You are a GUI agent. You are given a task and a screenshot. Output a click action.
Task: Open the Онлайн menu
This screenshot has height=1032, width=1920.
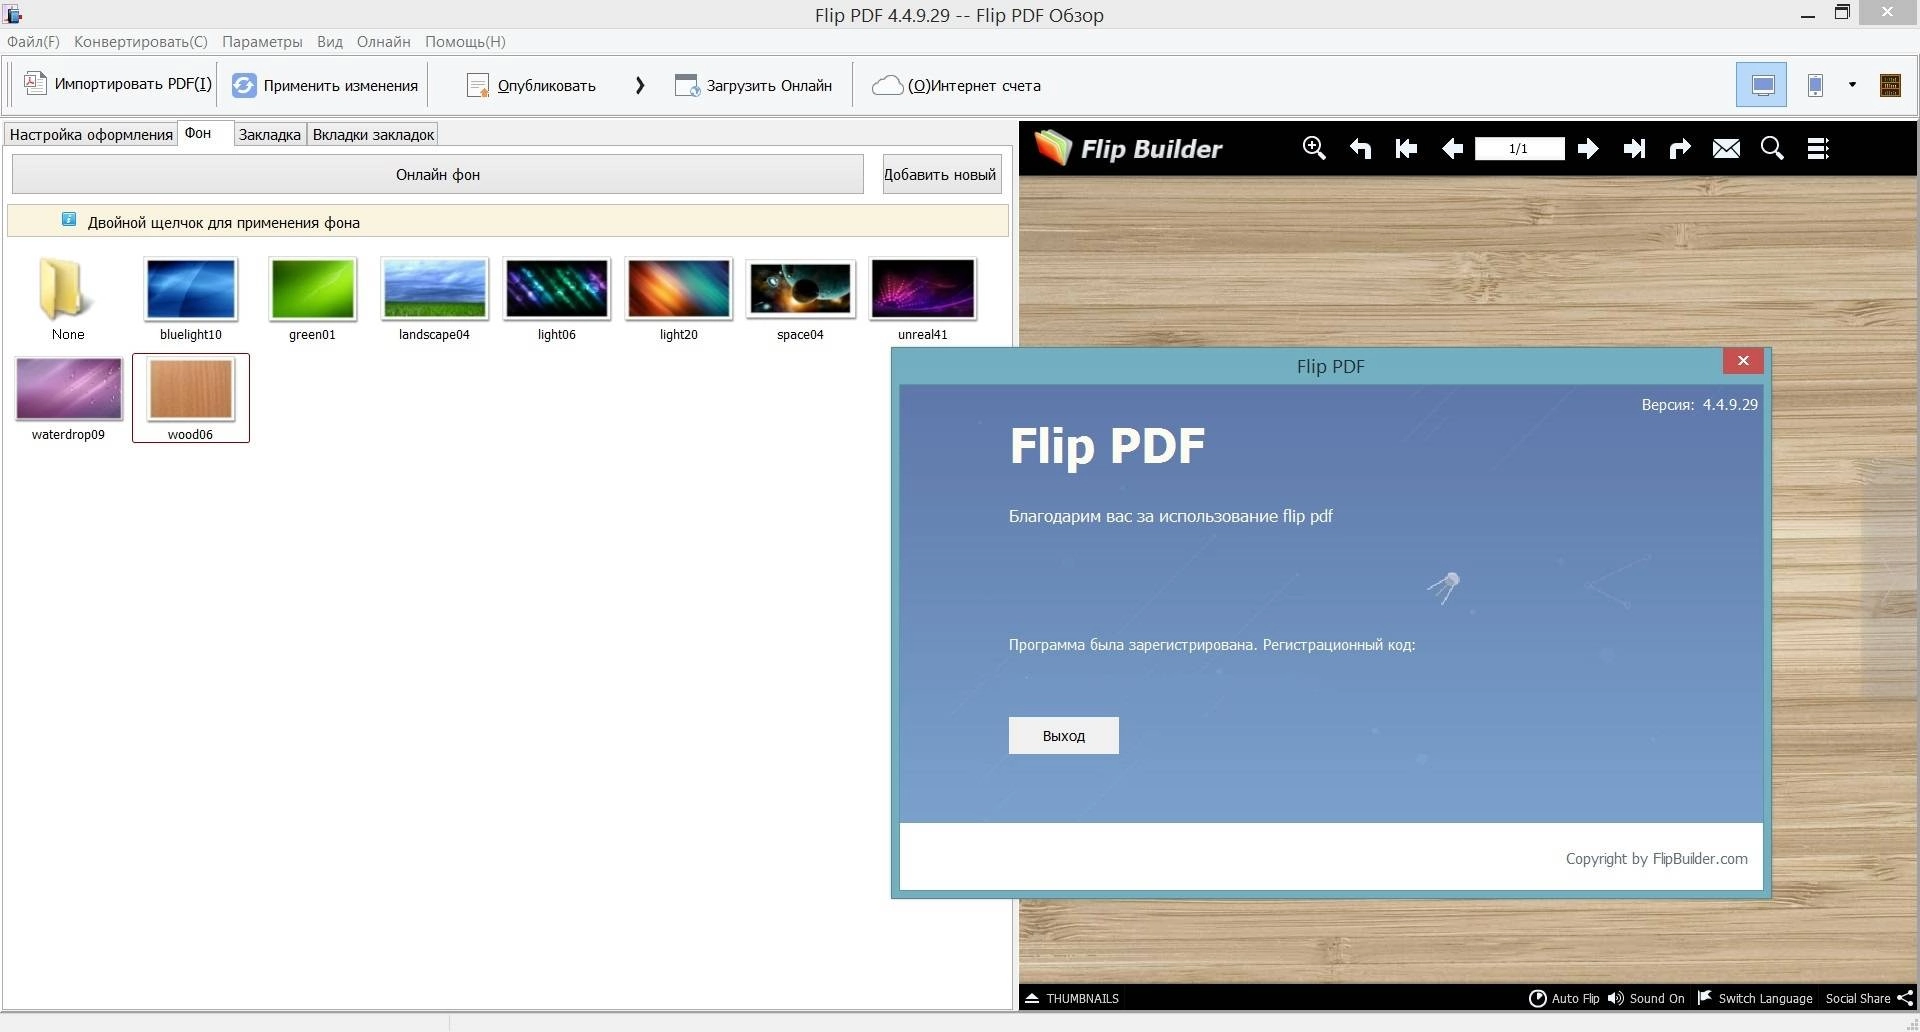[384, 42]
